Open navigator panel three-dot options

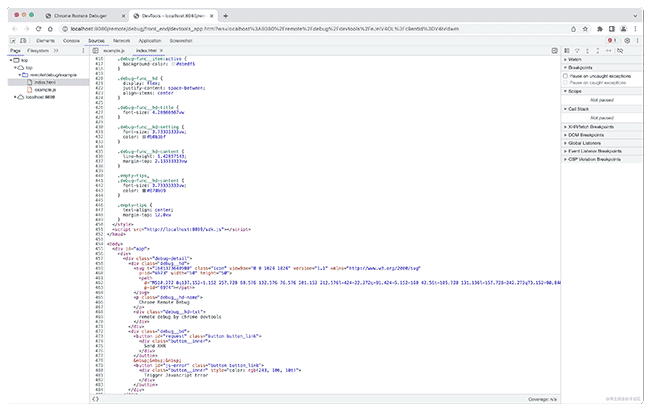[x=83, y=51]
